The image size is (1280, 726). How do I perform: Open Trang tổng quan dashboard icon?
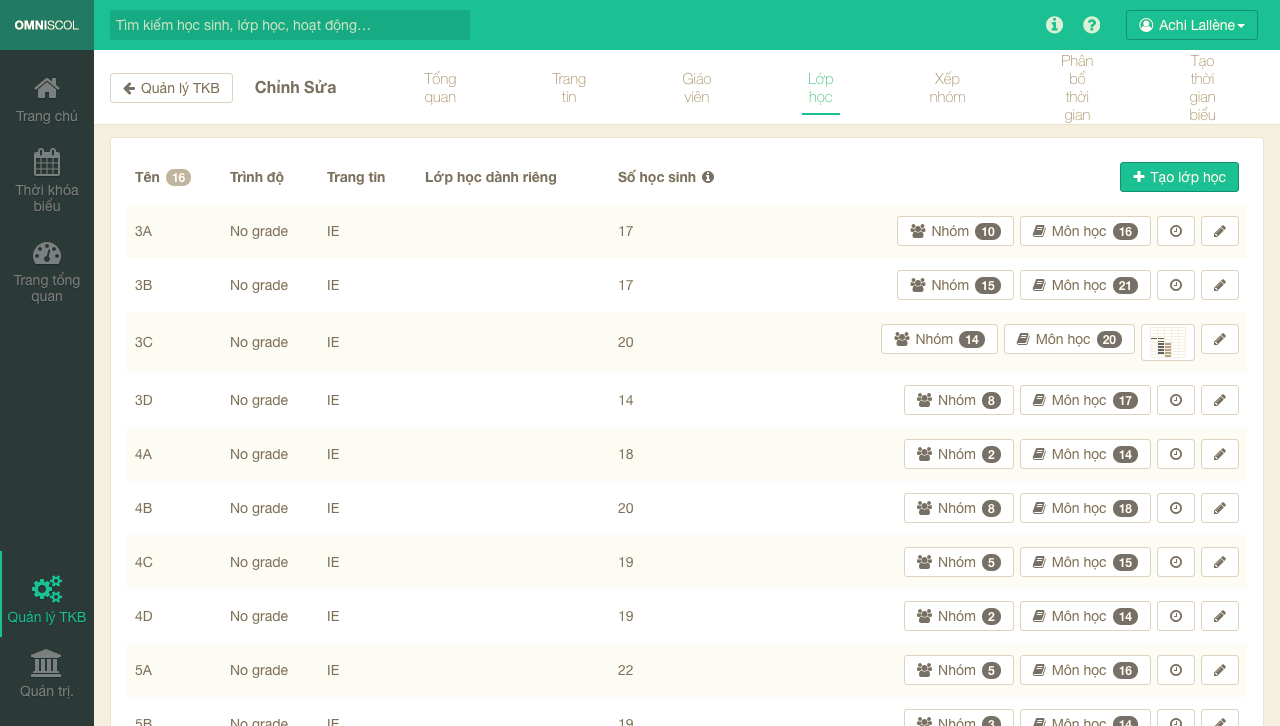[x=47, y=253]
